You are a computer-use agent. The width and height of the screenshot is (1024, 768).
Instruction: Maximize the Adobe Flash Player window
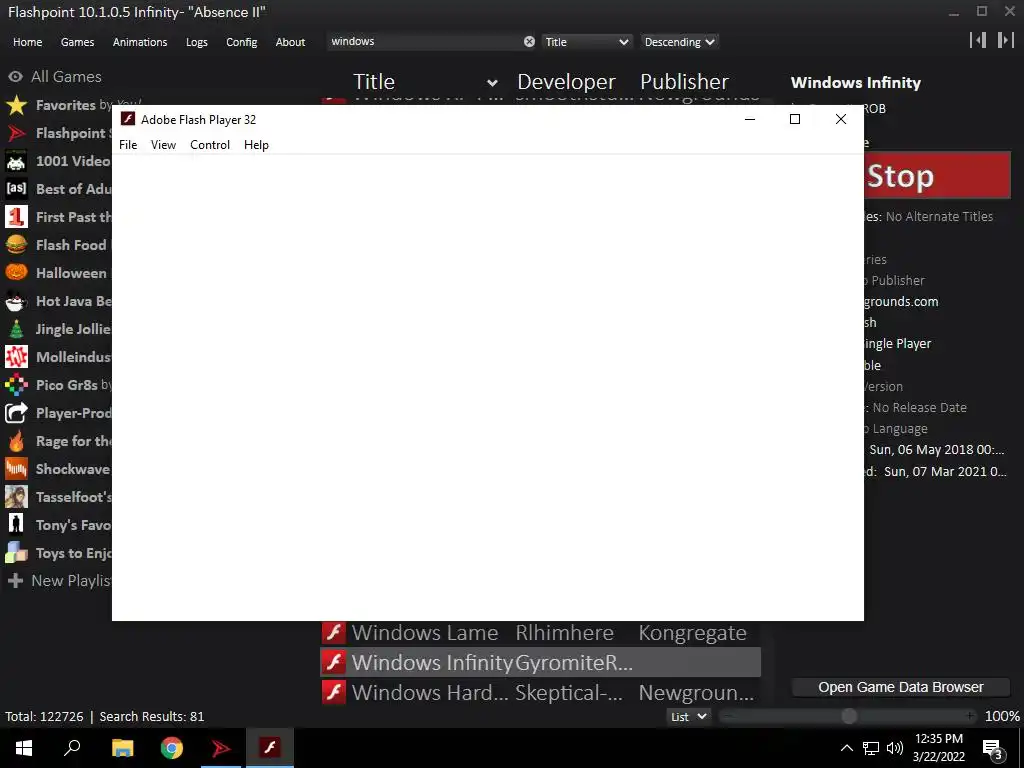(x=795, y=119)
